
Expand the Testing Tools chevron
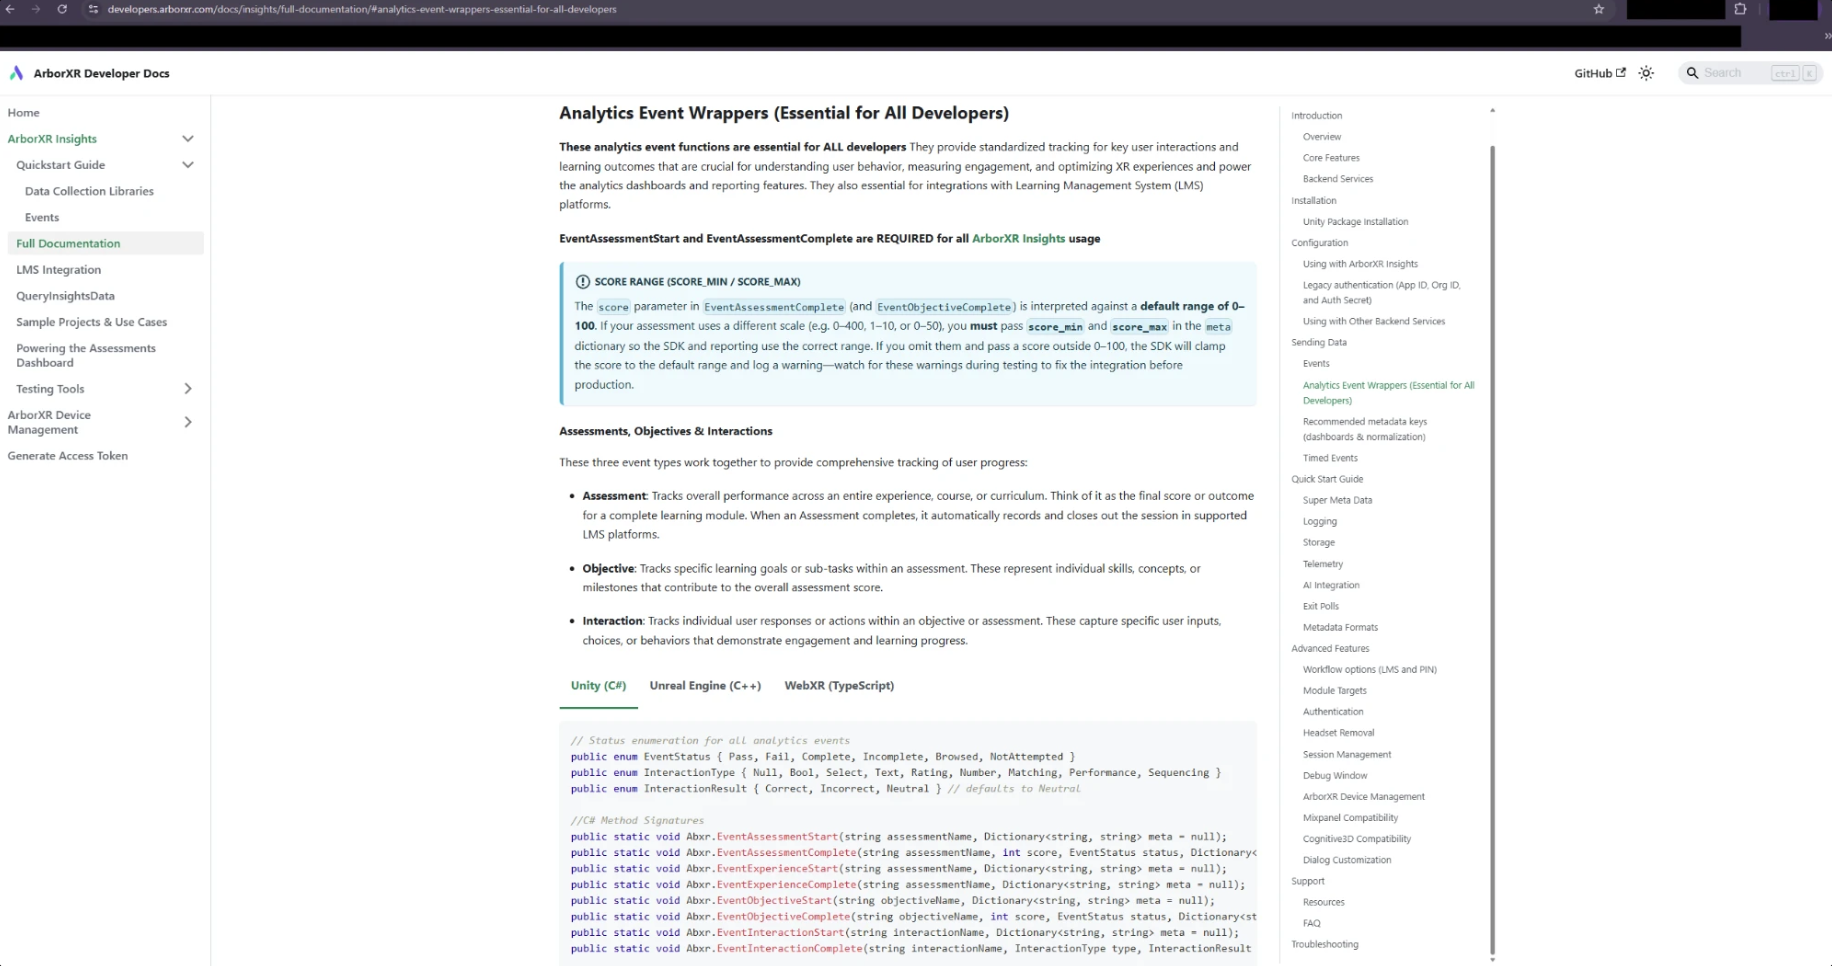tap(187, 389)
